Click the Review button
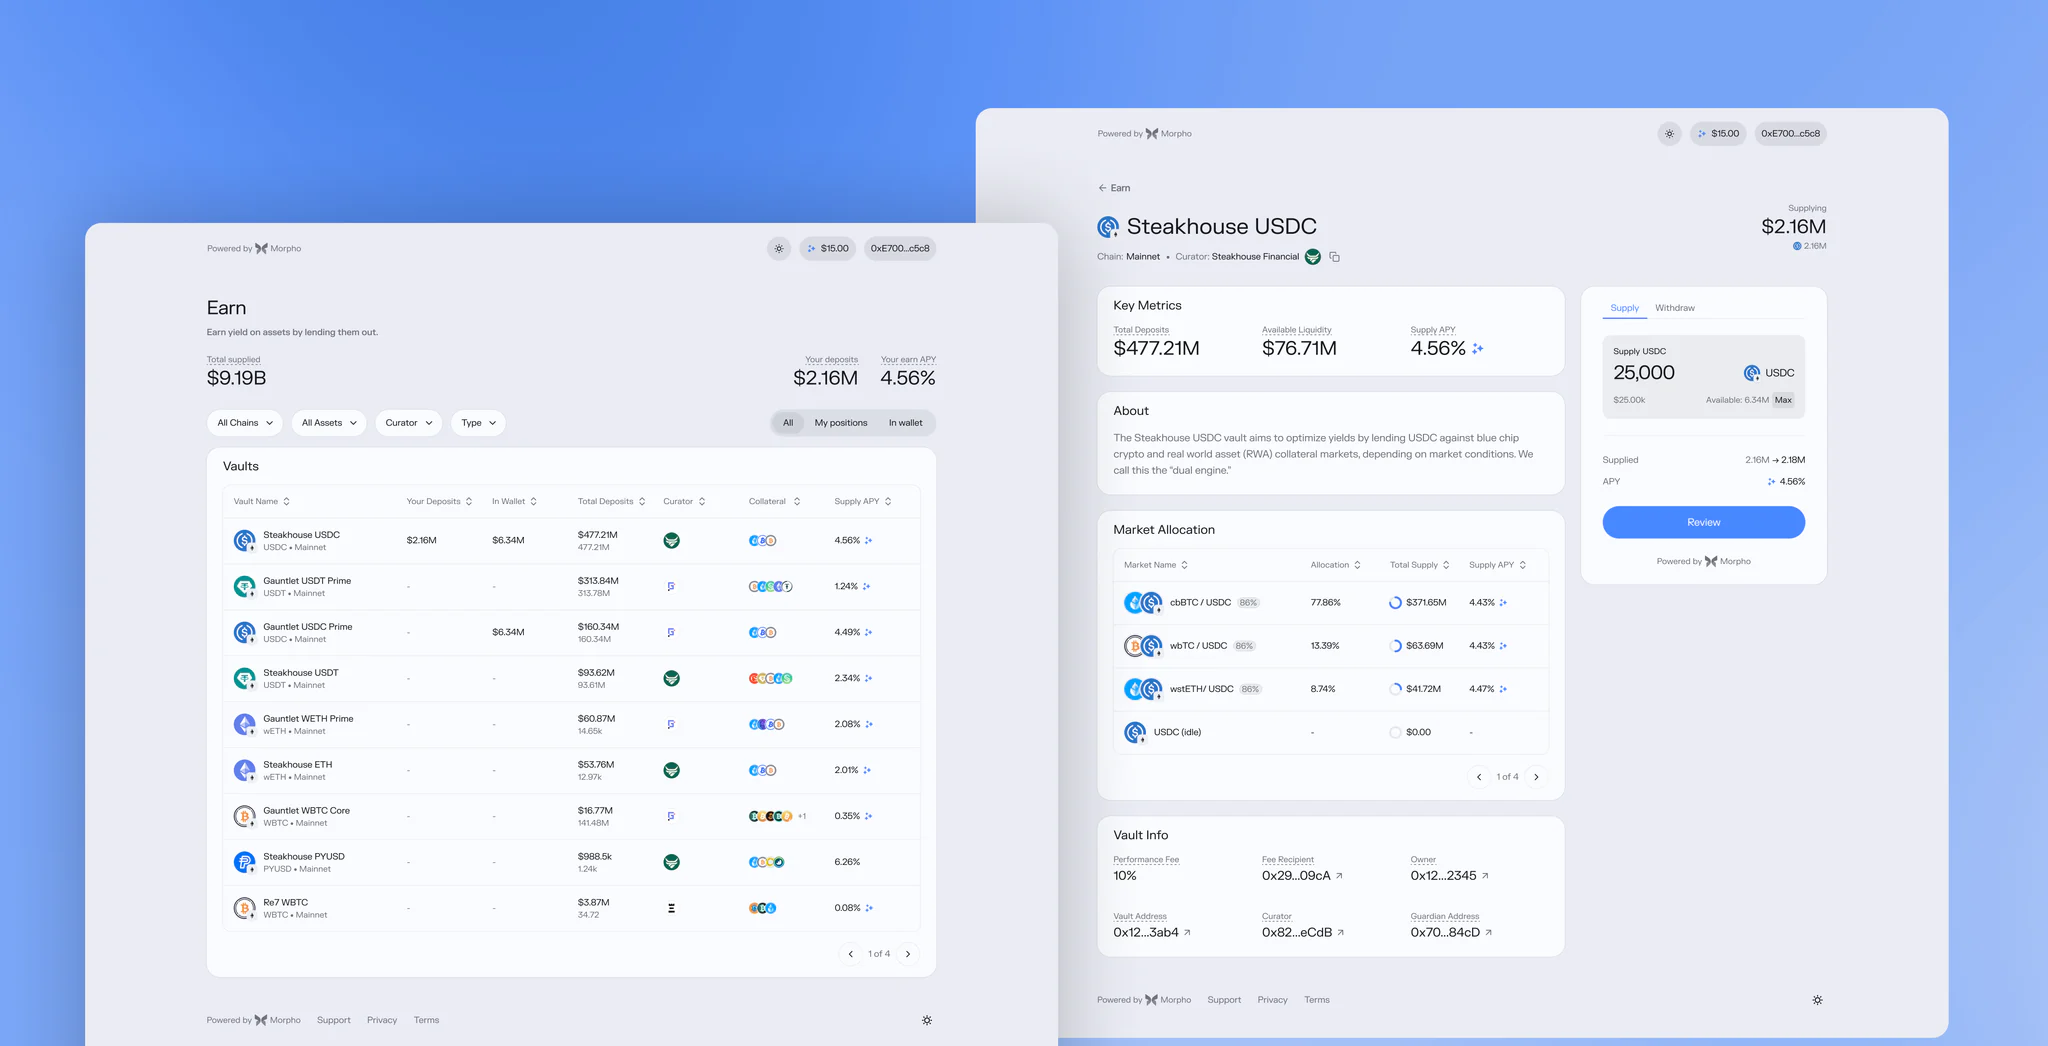This screenshot has width=2048, height=1046. point(1704,522)
